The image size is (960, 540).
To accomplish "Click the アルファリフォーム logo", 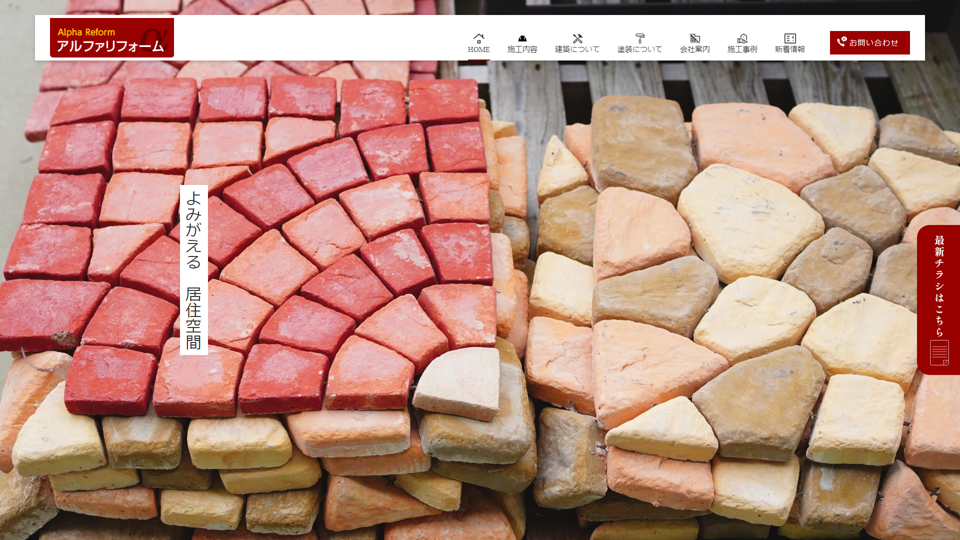I will point(112,38).
